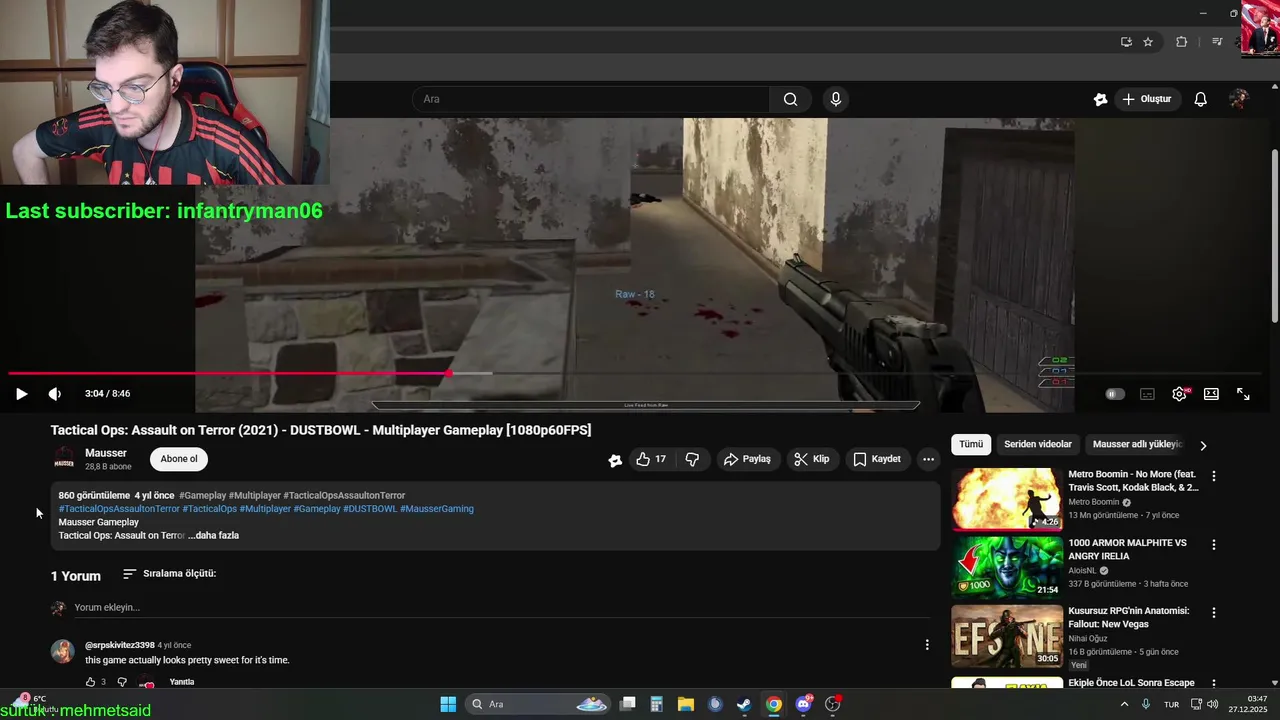1280x720 pixels.
Task: Expand description with '...daha fazla'
Action: click(214, 535)
